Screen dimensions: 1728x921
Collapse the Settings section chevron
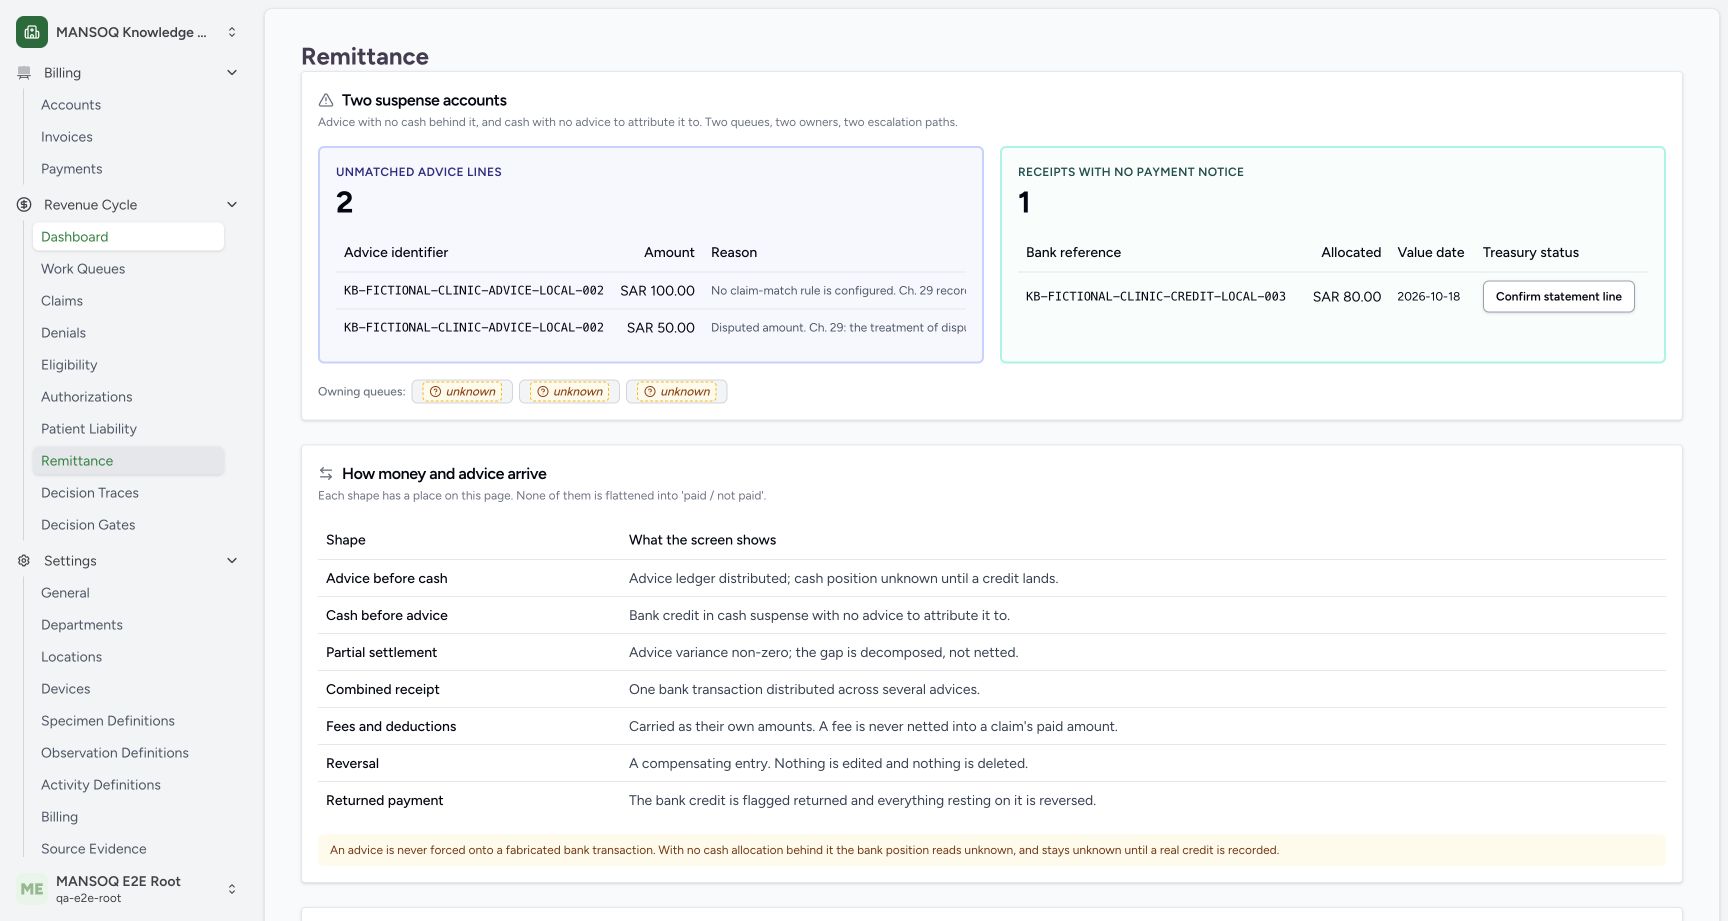232,561
